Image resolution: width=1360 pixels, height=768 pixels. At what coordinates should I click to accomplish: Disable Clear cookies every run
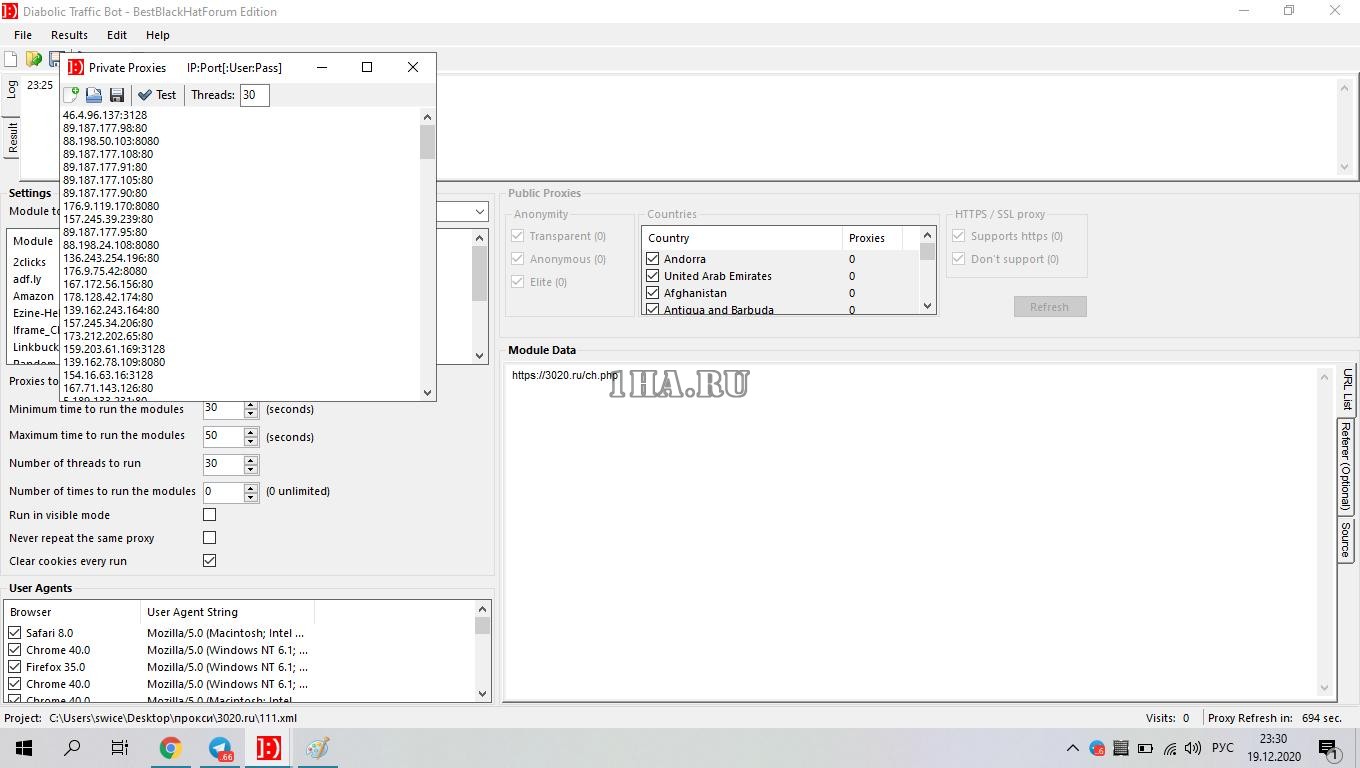[209, 560]
